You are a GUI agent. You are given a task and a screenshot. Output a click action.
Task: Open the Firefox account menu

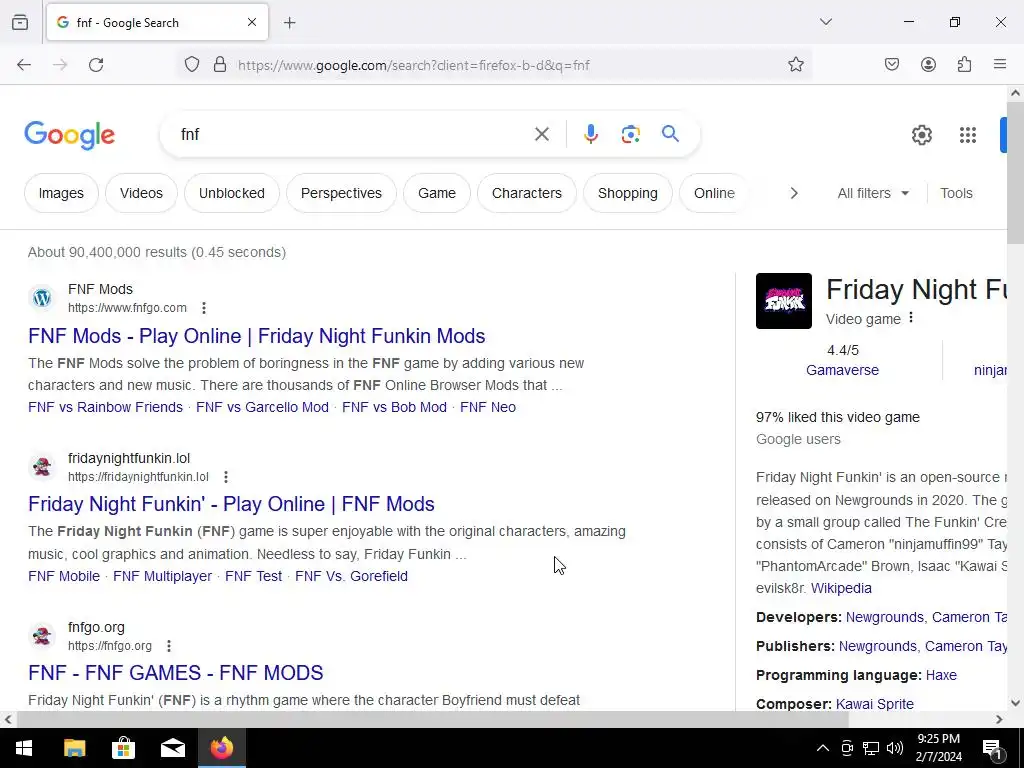click(x=928, y=65)
